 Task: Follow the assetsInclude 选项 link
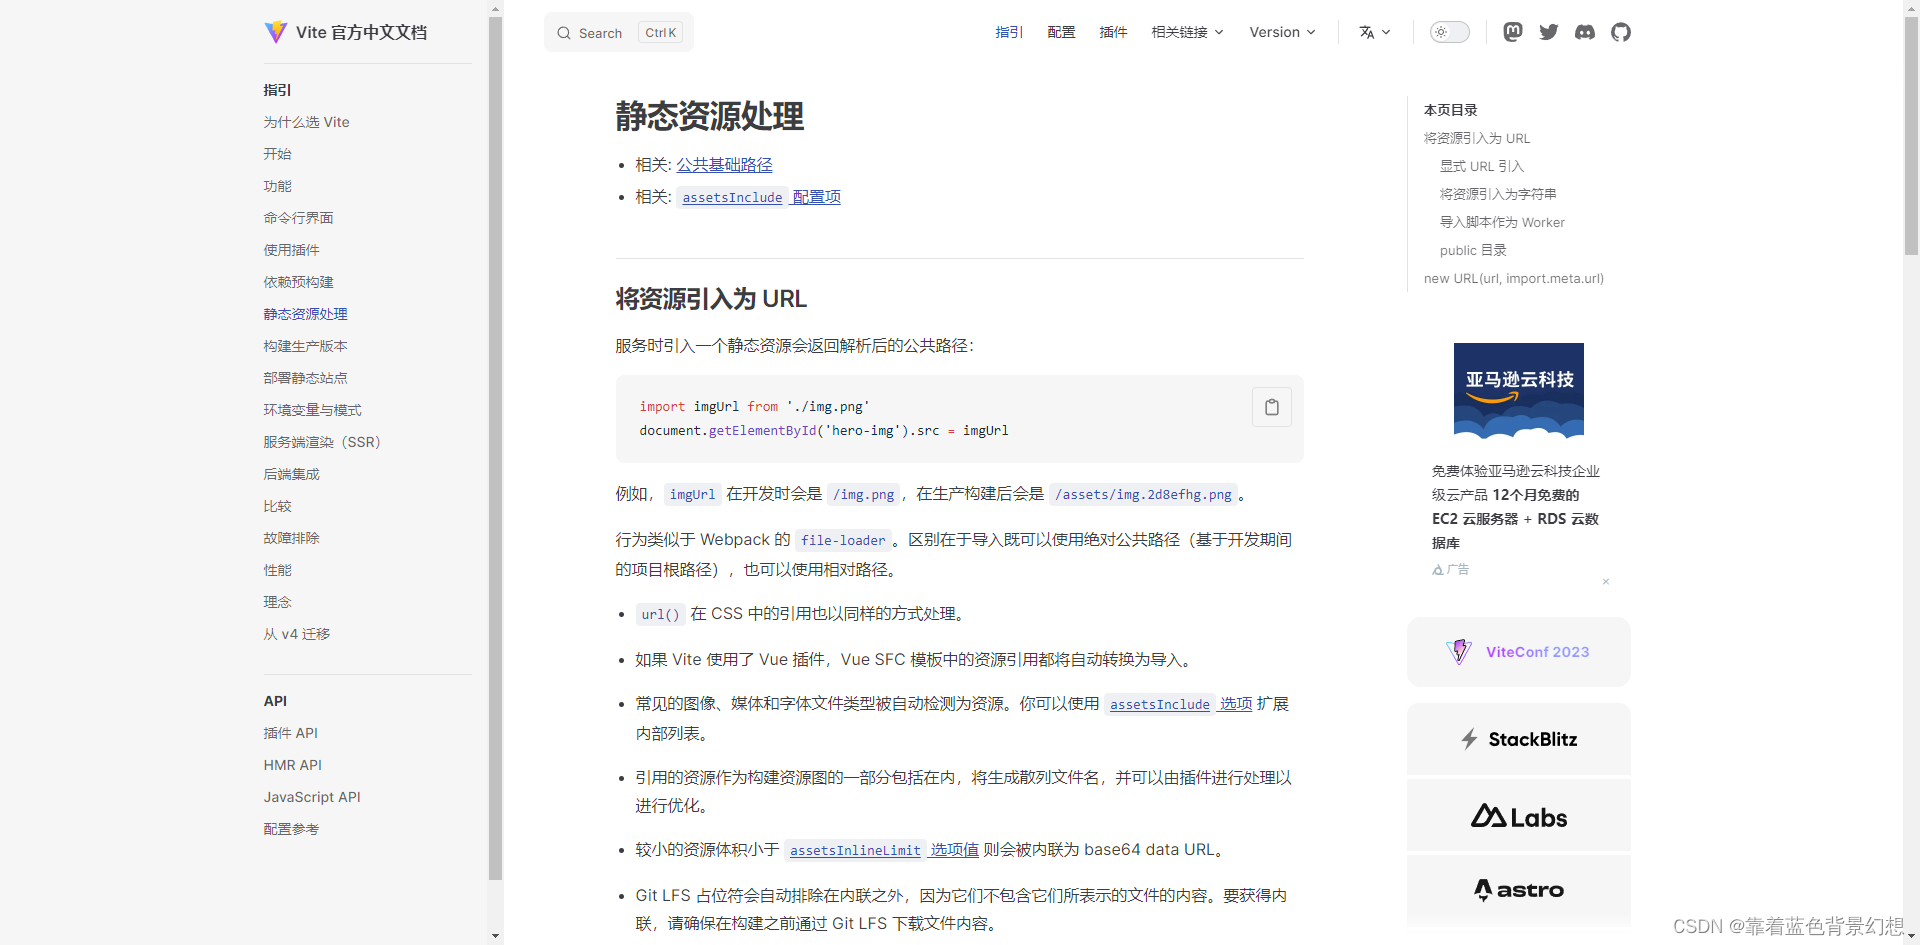coord(1179,704)
